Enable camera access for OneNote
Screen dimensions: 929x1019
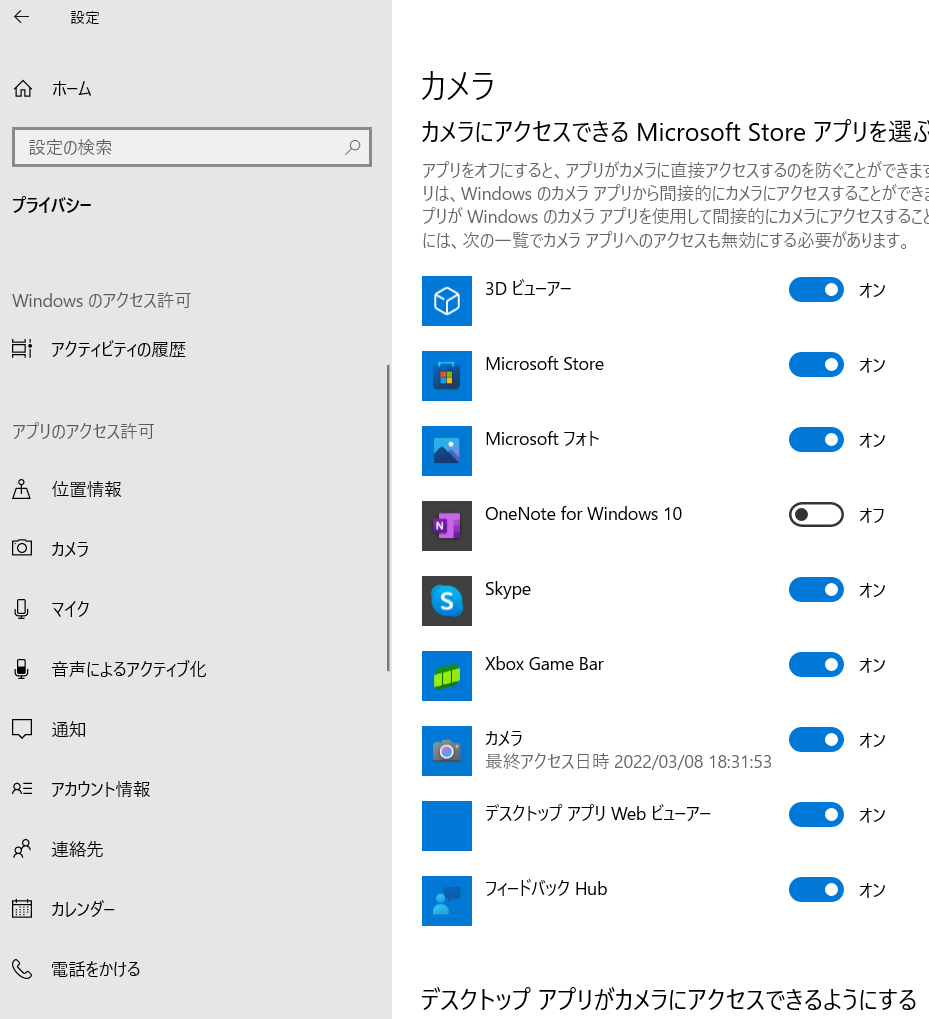point(817,515)
